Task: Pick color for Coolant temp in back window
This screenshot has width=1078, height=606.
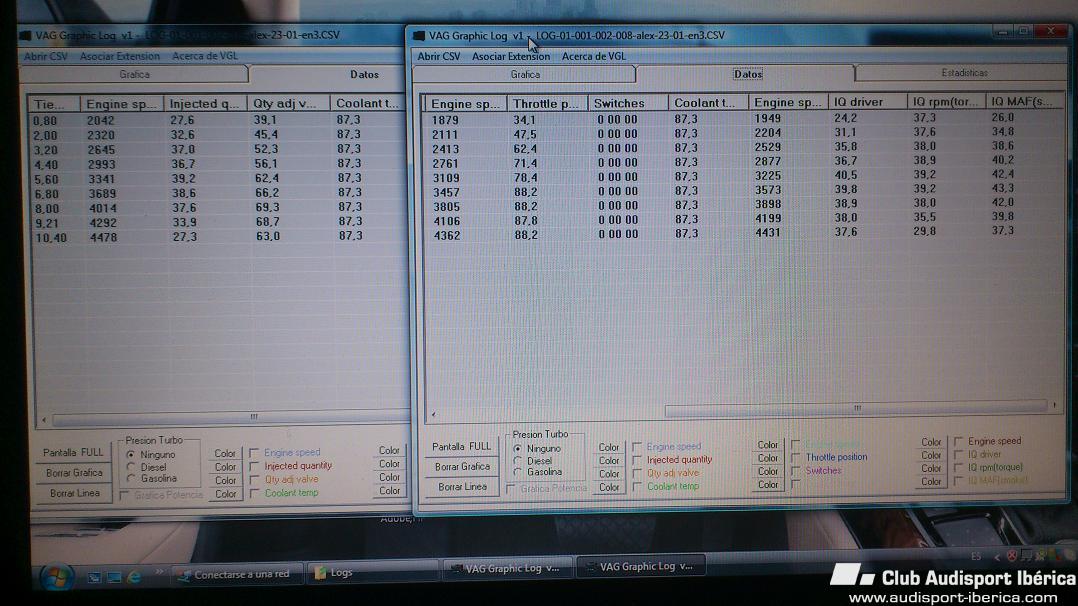Action: pyautogui.click(x=225, y=494)
